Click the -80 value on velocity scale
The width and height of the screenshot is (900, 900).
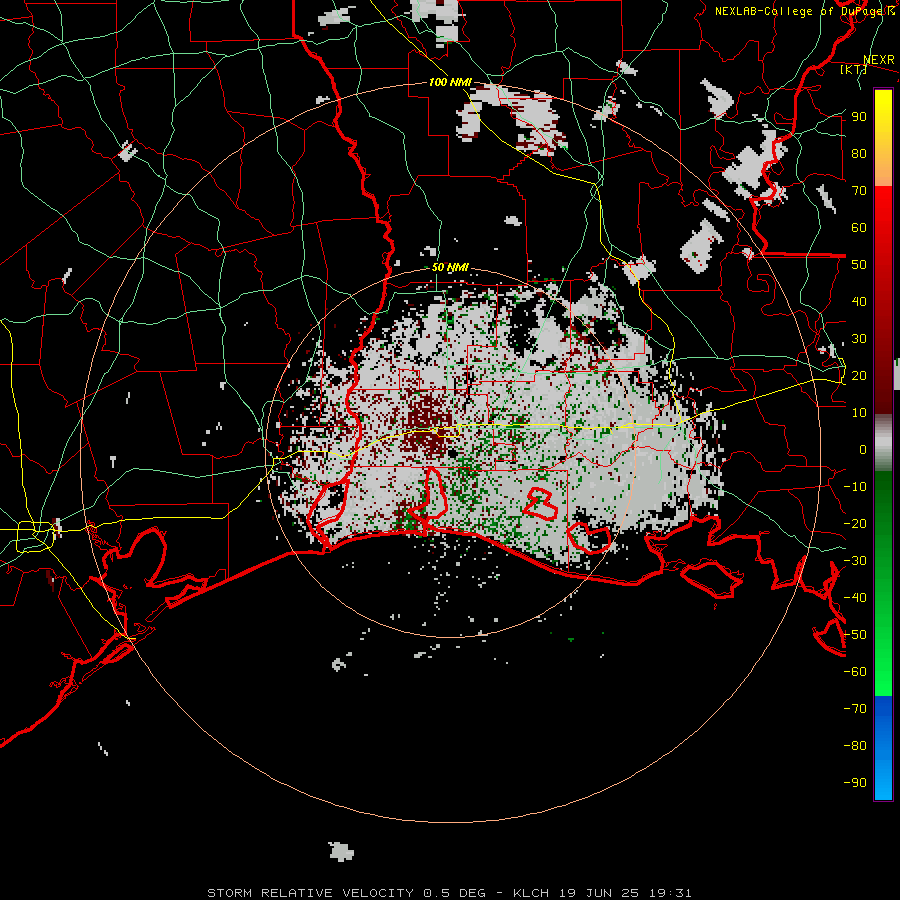click(x=855, y=746)
